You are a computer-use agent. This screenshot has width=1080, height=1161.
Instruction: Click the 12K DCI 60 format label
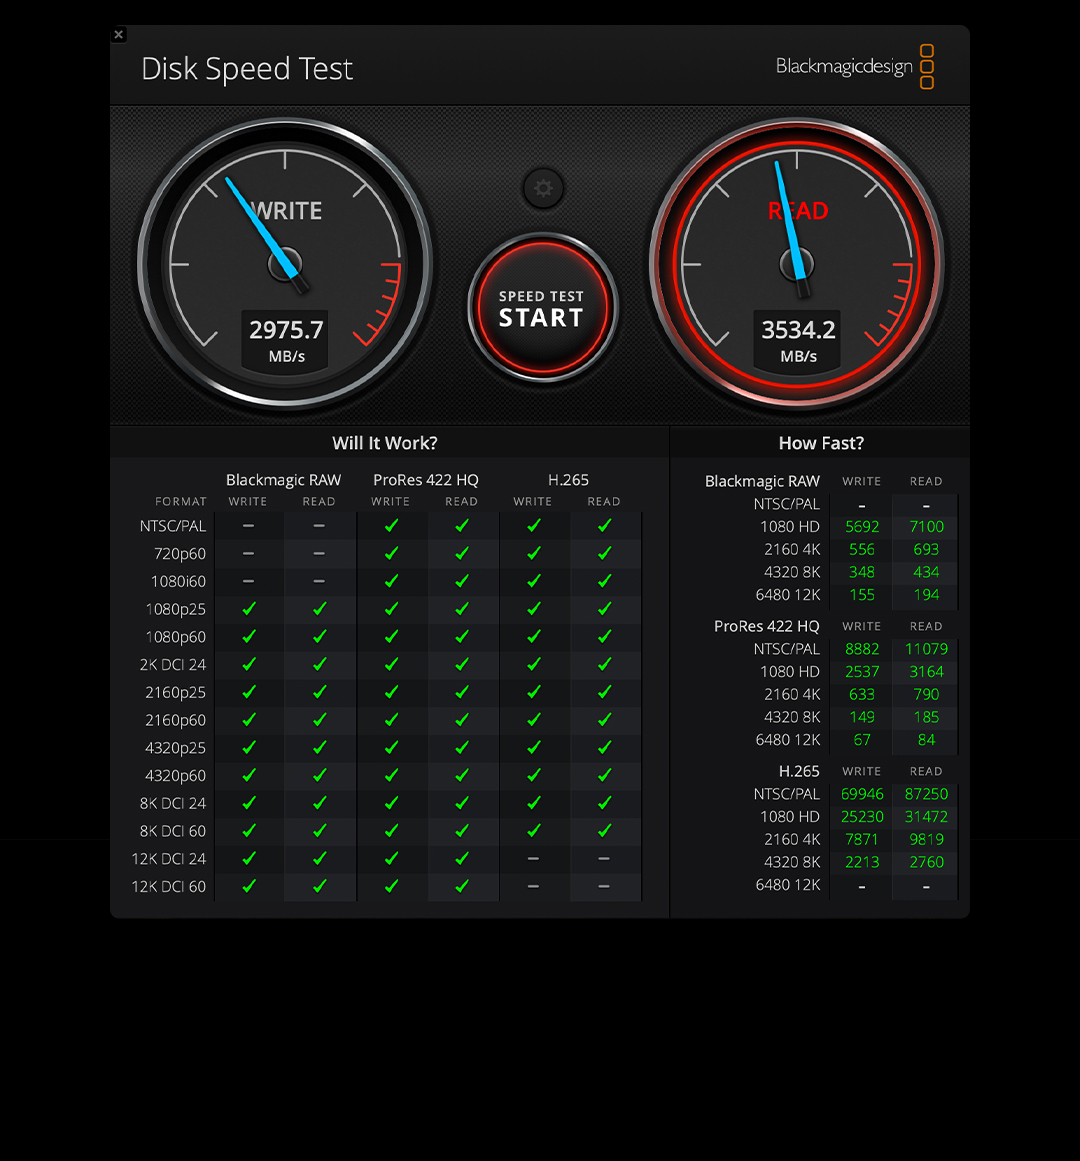point(169,887)
